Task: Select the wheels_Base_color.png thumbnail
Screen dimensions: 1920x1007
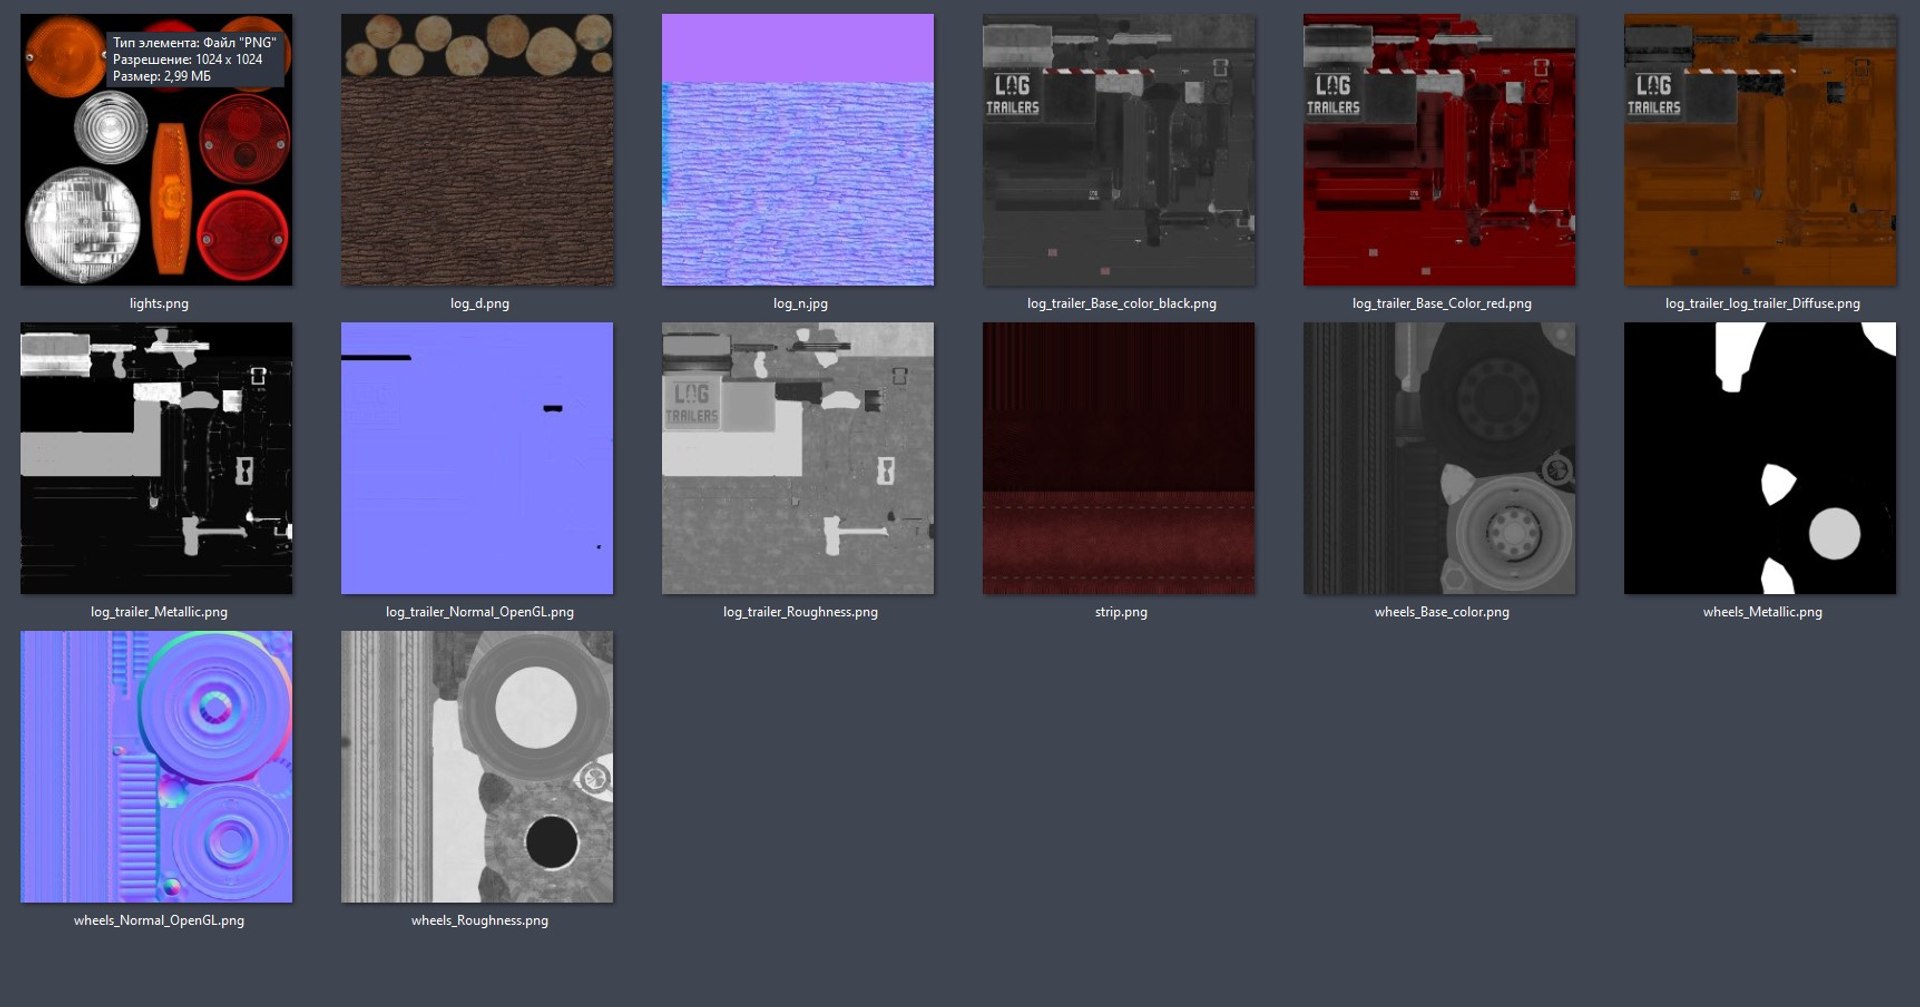Action: 1439,458
